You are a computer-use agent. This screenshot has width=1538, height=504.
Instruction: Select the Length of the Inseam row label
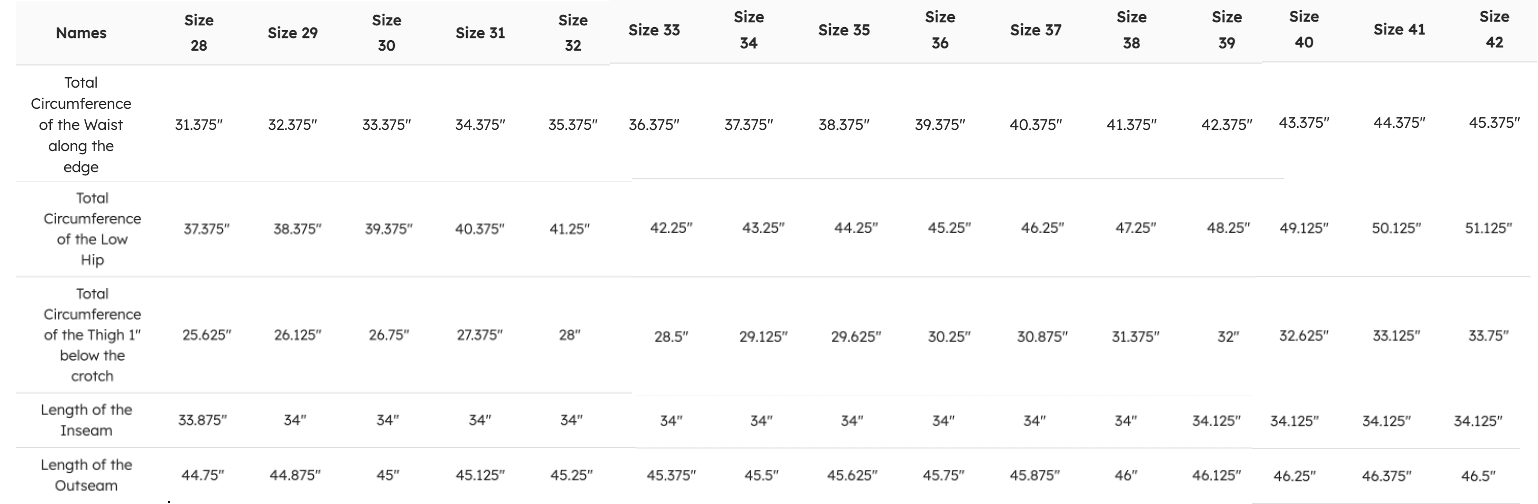point(86,420)
